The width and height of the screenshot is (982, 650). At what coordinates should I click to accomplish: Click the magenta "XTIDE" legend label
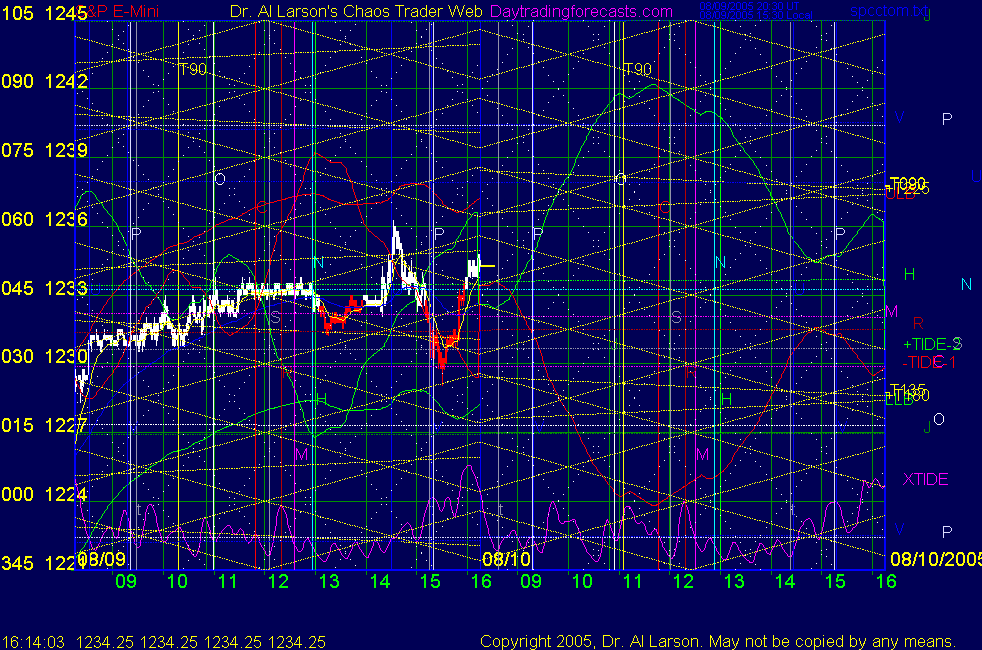coord(925,479)
